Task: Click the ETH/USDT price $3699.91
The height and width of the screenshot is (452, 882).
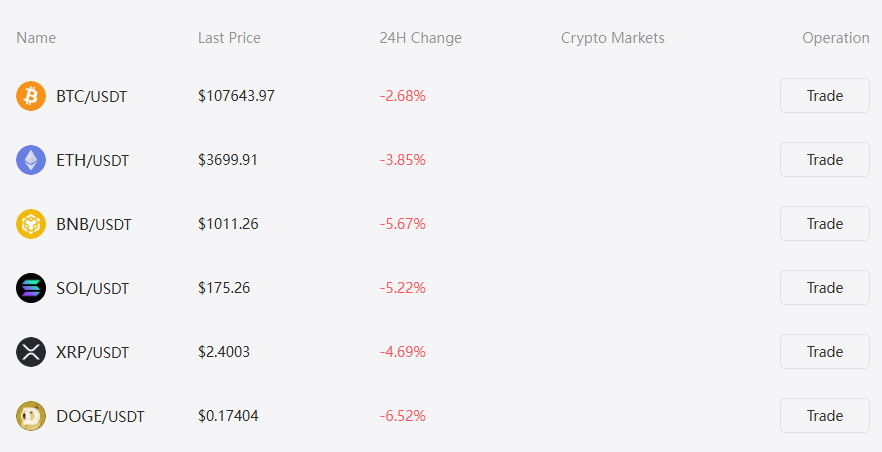Action: (228, 160)
